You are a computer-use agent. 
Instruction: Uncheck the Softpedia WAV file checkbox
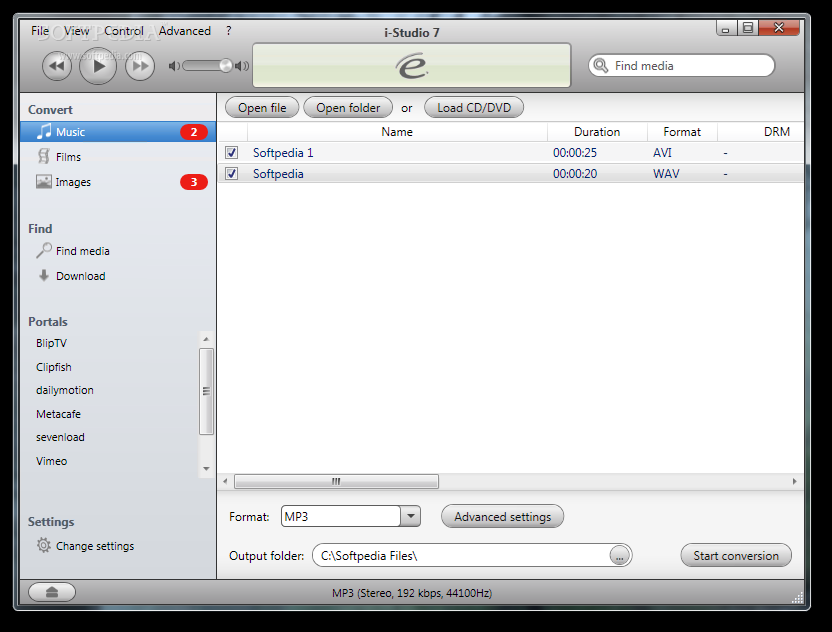(x=232, y=174)
